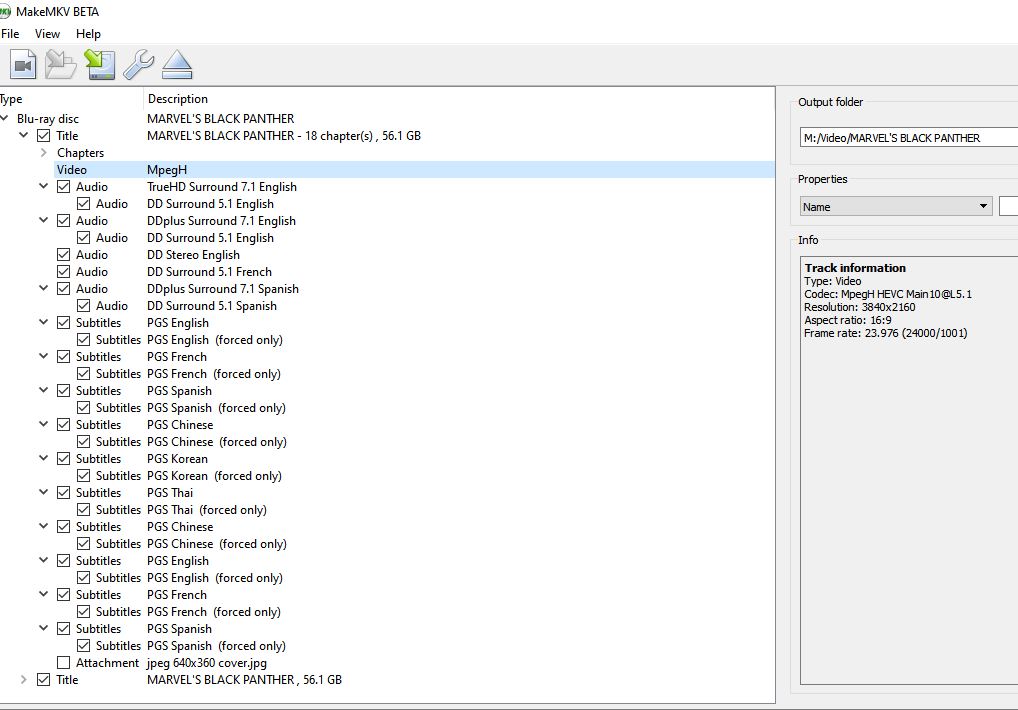This screenshot has height=710, width=1018.
Task: Click 'Resolution: 3840x2160' in Info panel
Action: [x=860, y=307]
